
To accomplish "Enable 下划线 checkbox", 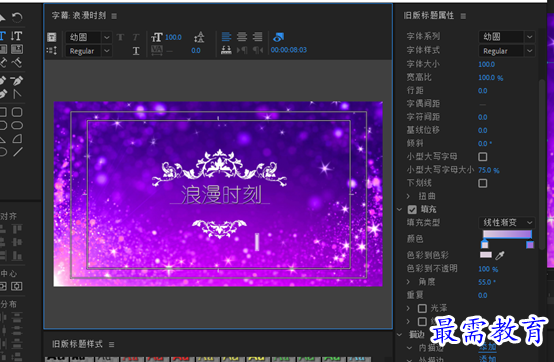I will coord(483,183).
